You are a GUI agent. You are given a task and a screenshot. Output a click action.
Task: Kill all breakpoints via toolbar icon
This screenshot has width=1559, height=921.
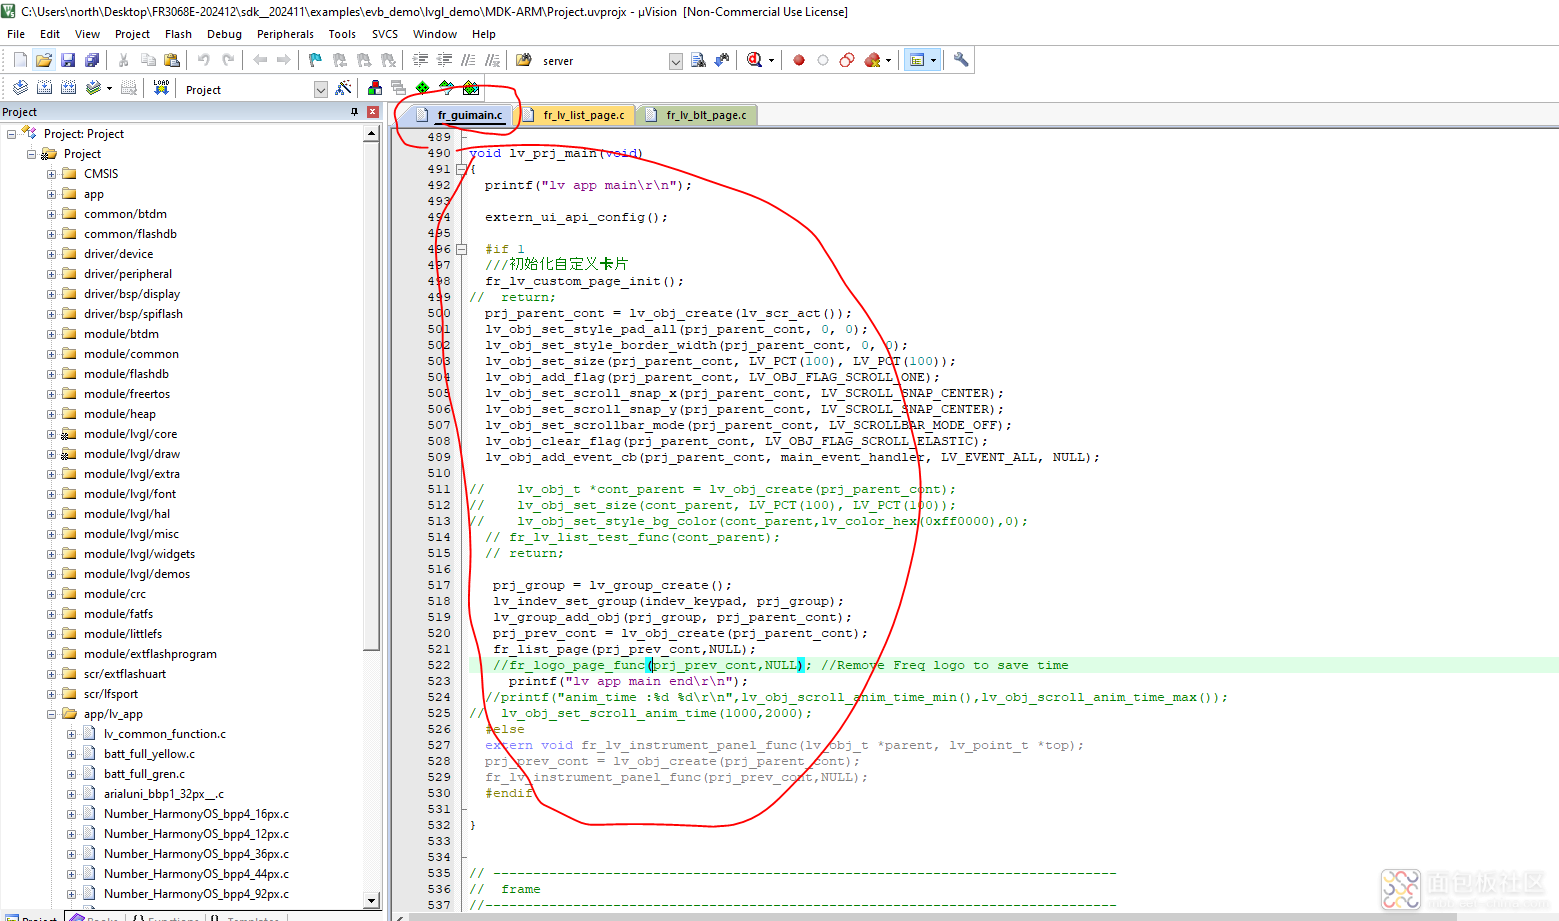coord(873,60)
